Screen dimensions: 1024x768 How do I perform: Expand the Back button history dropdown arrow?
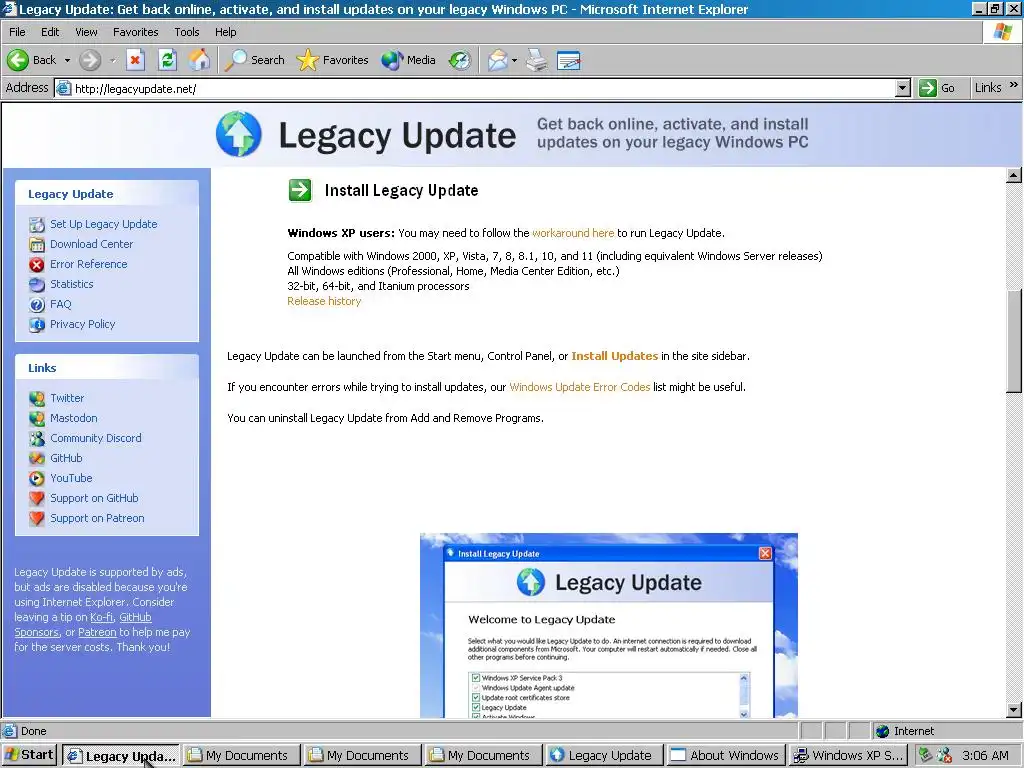pos(67,60)
